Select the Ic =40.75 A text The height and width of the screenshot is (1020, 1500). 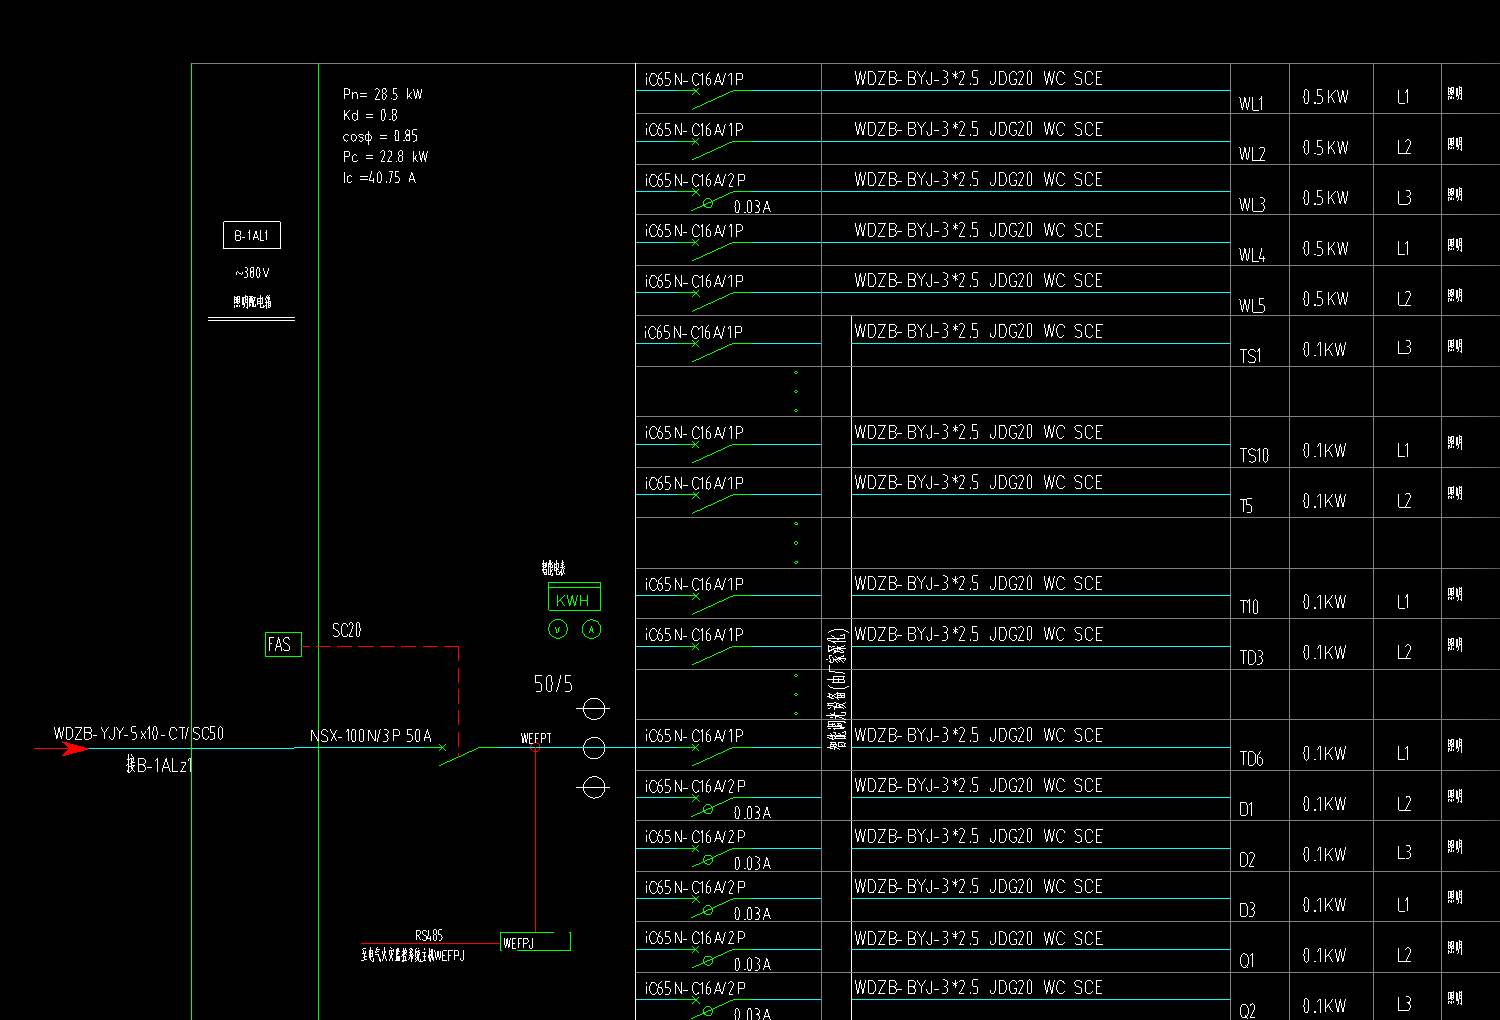379,178
